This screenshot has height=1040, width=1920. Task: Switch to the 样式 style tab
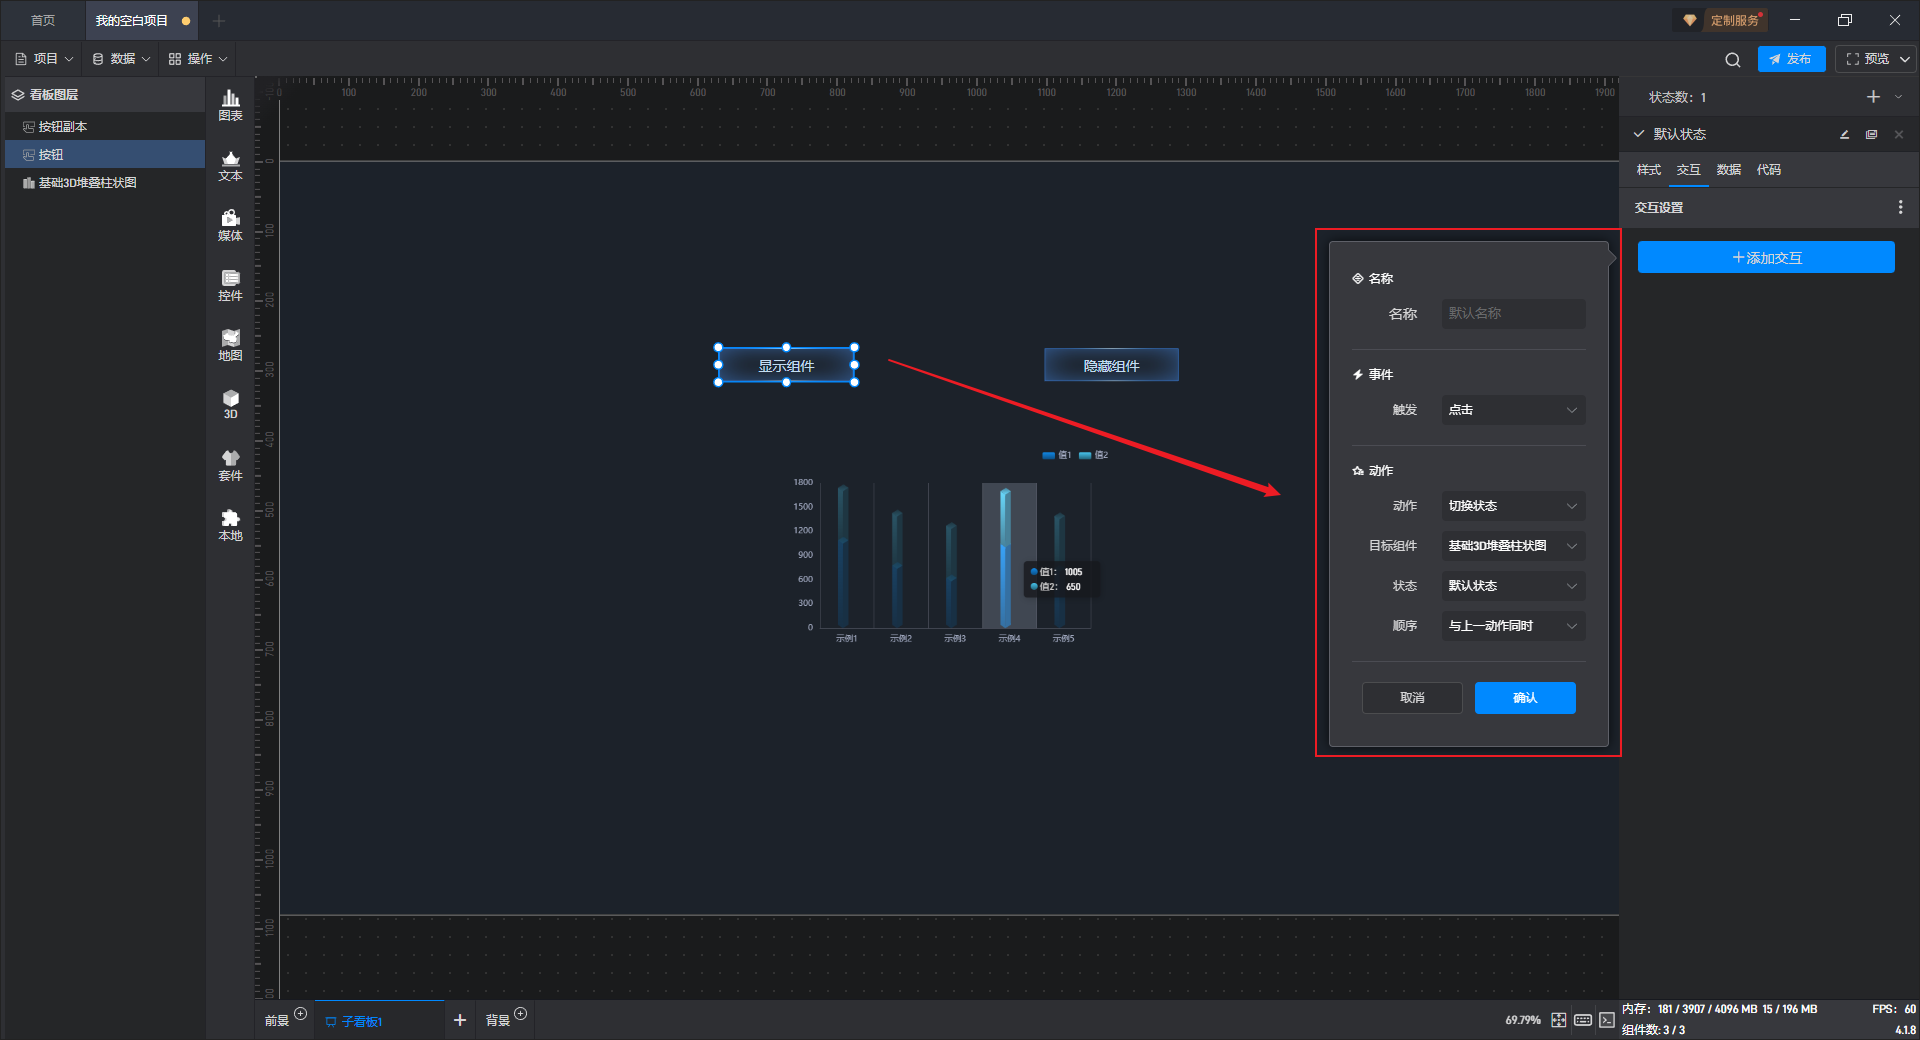pos(1648,170)
